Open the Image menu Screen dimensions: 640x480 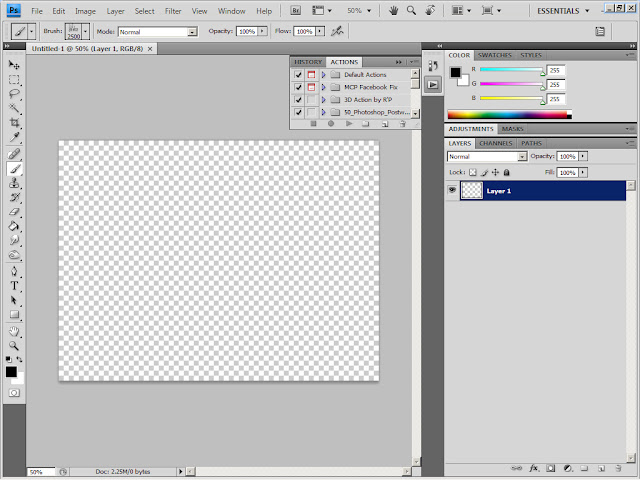(85, 11)
